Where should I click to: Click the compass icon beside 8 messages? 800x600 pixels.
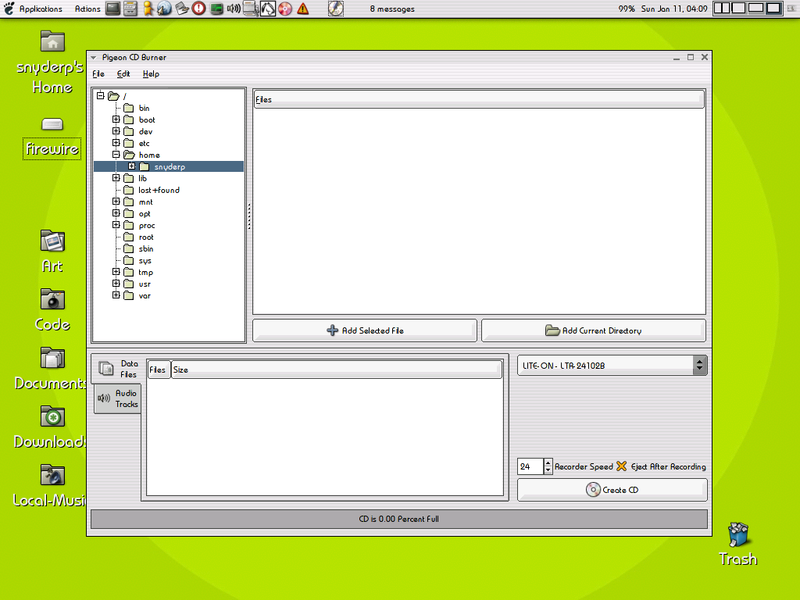(335, 9)
